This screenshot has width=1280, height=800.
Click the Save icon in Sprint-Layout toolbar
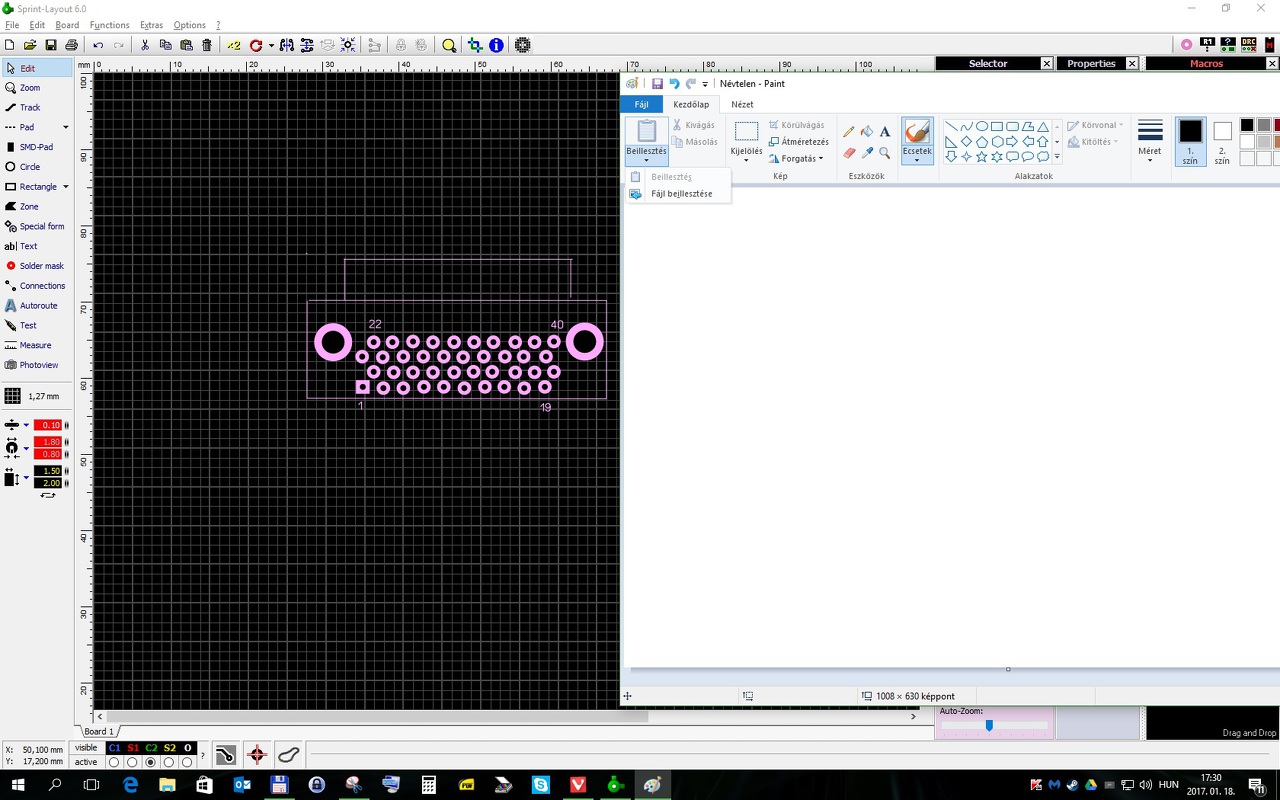tap(51, 45)
